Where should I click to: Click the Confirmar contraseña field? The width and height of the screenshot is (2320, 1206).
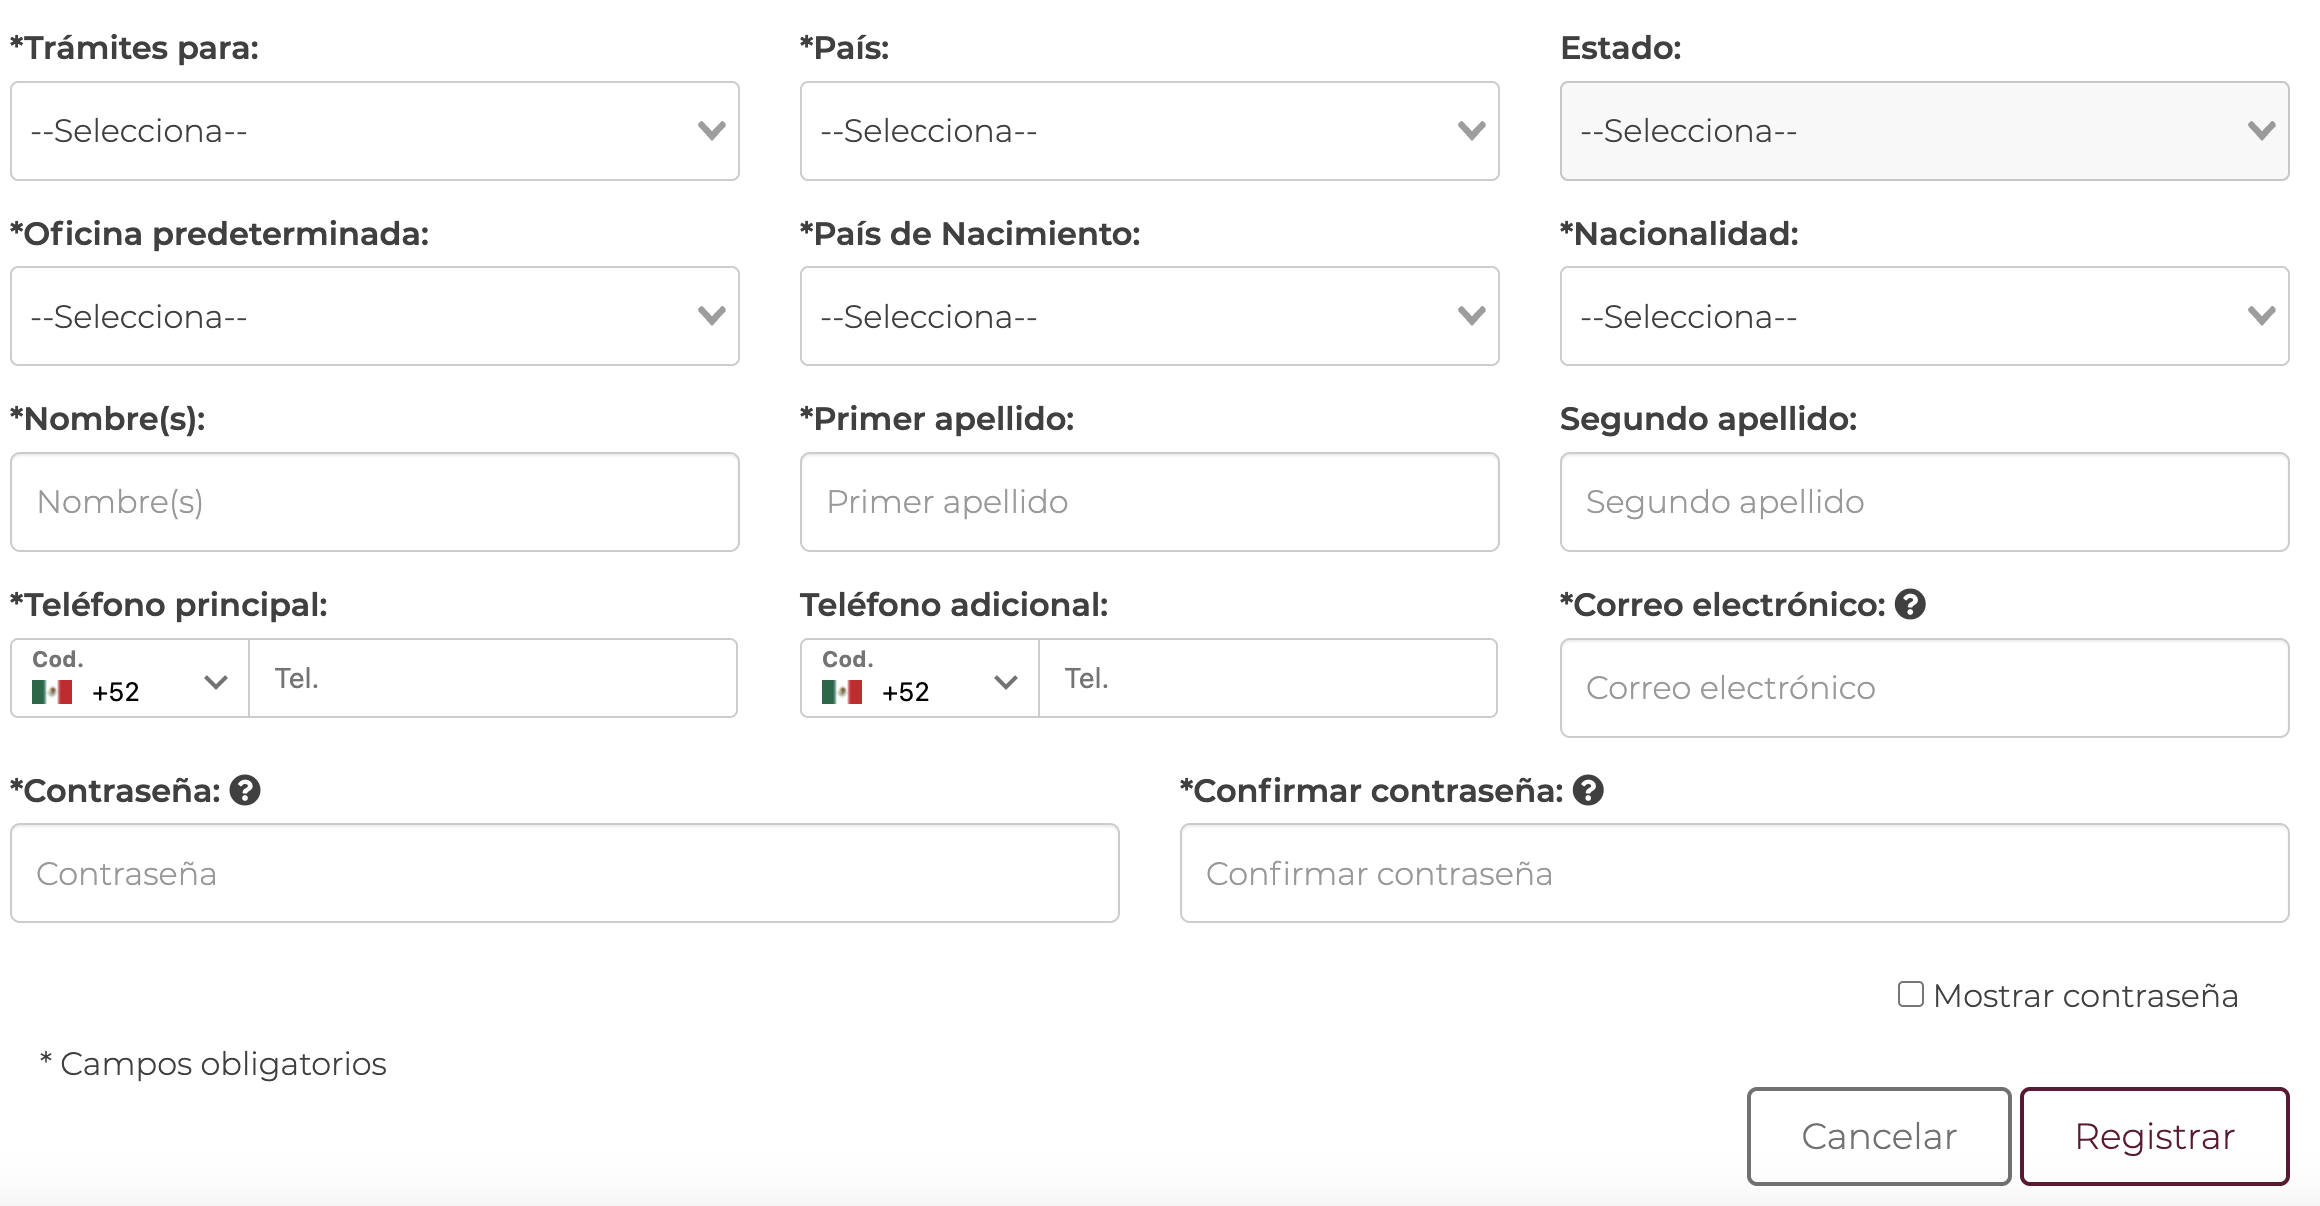coord(1734,873)
